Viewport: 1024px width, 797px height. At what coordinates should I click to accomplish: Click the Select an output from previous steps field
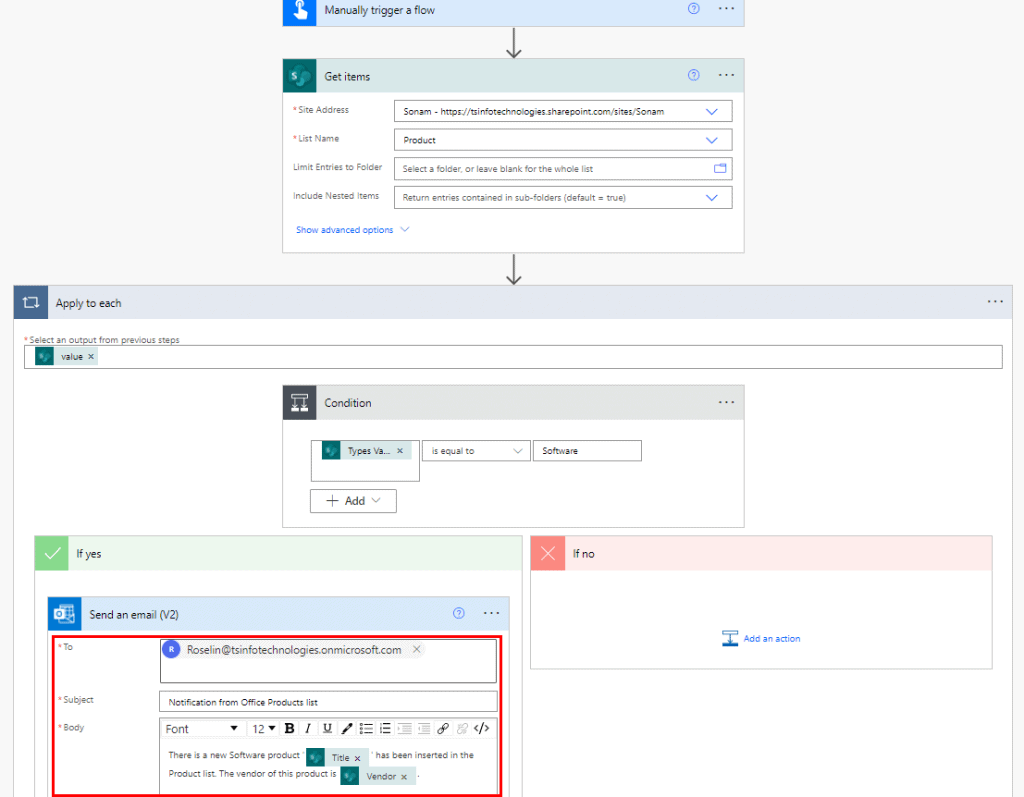click(x=513, y=357)
